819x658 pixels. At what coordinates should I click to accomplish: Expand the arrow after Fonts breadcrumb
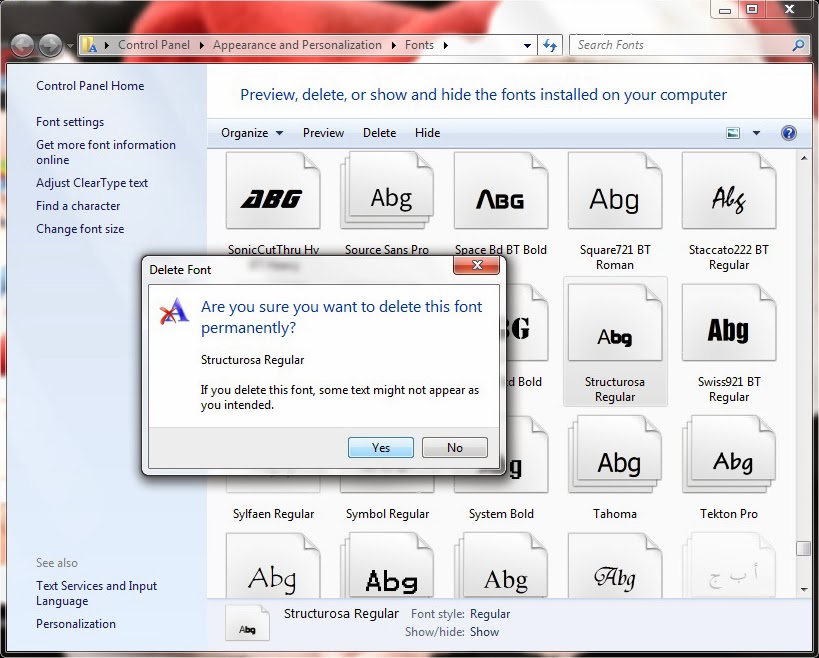coord(446,45)
